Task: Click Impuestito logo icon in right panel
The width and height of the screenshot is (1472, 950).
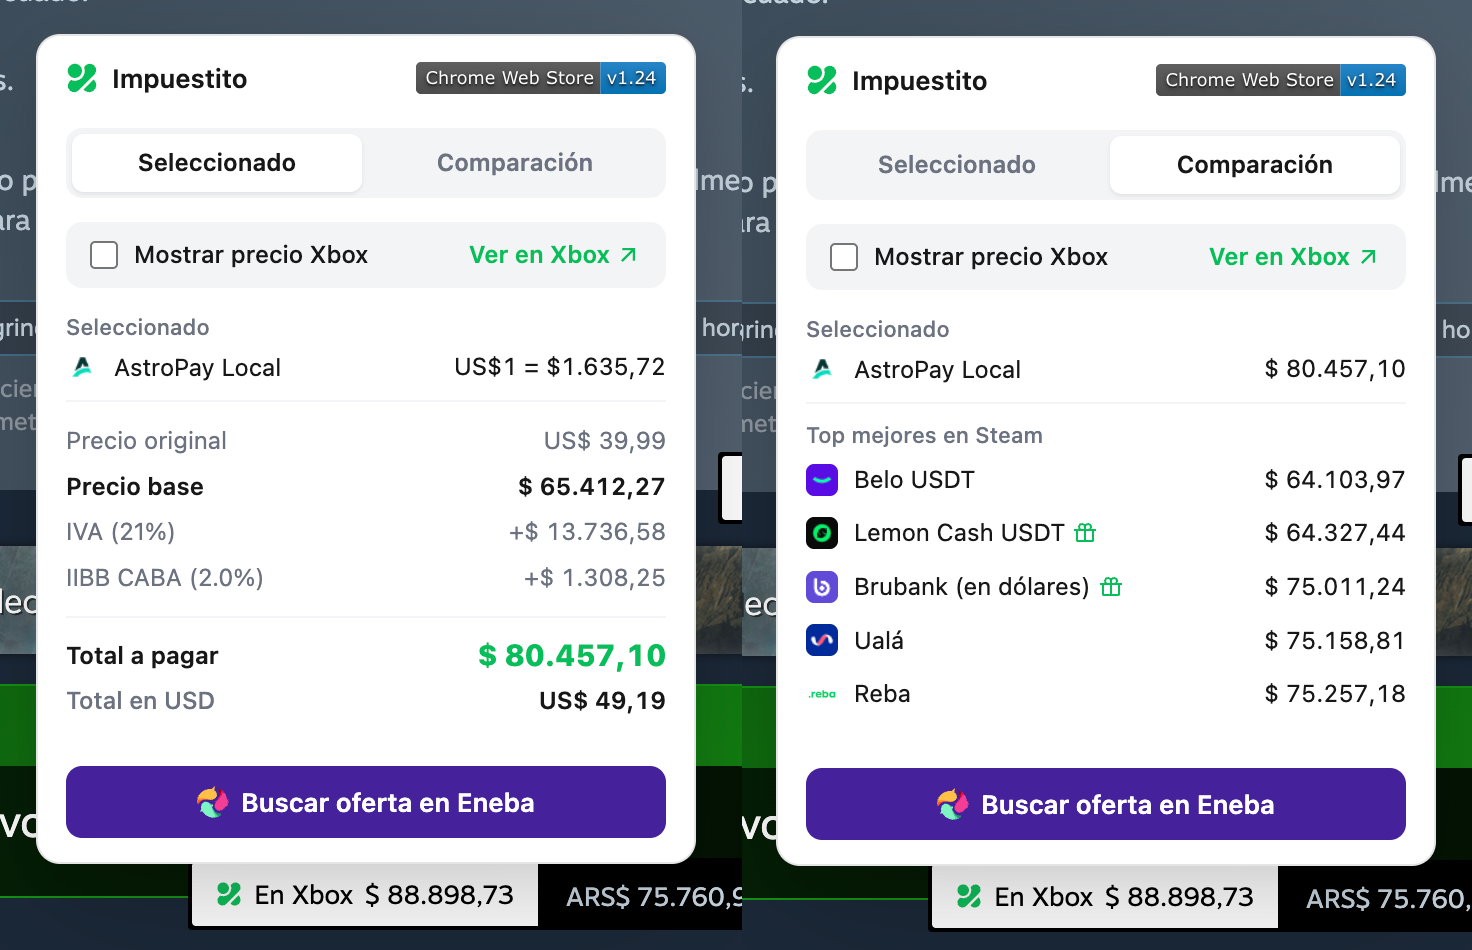Action: coord(822,80)
